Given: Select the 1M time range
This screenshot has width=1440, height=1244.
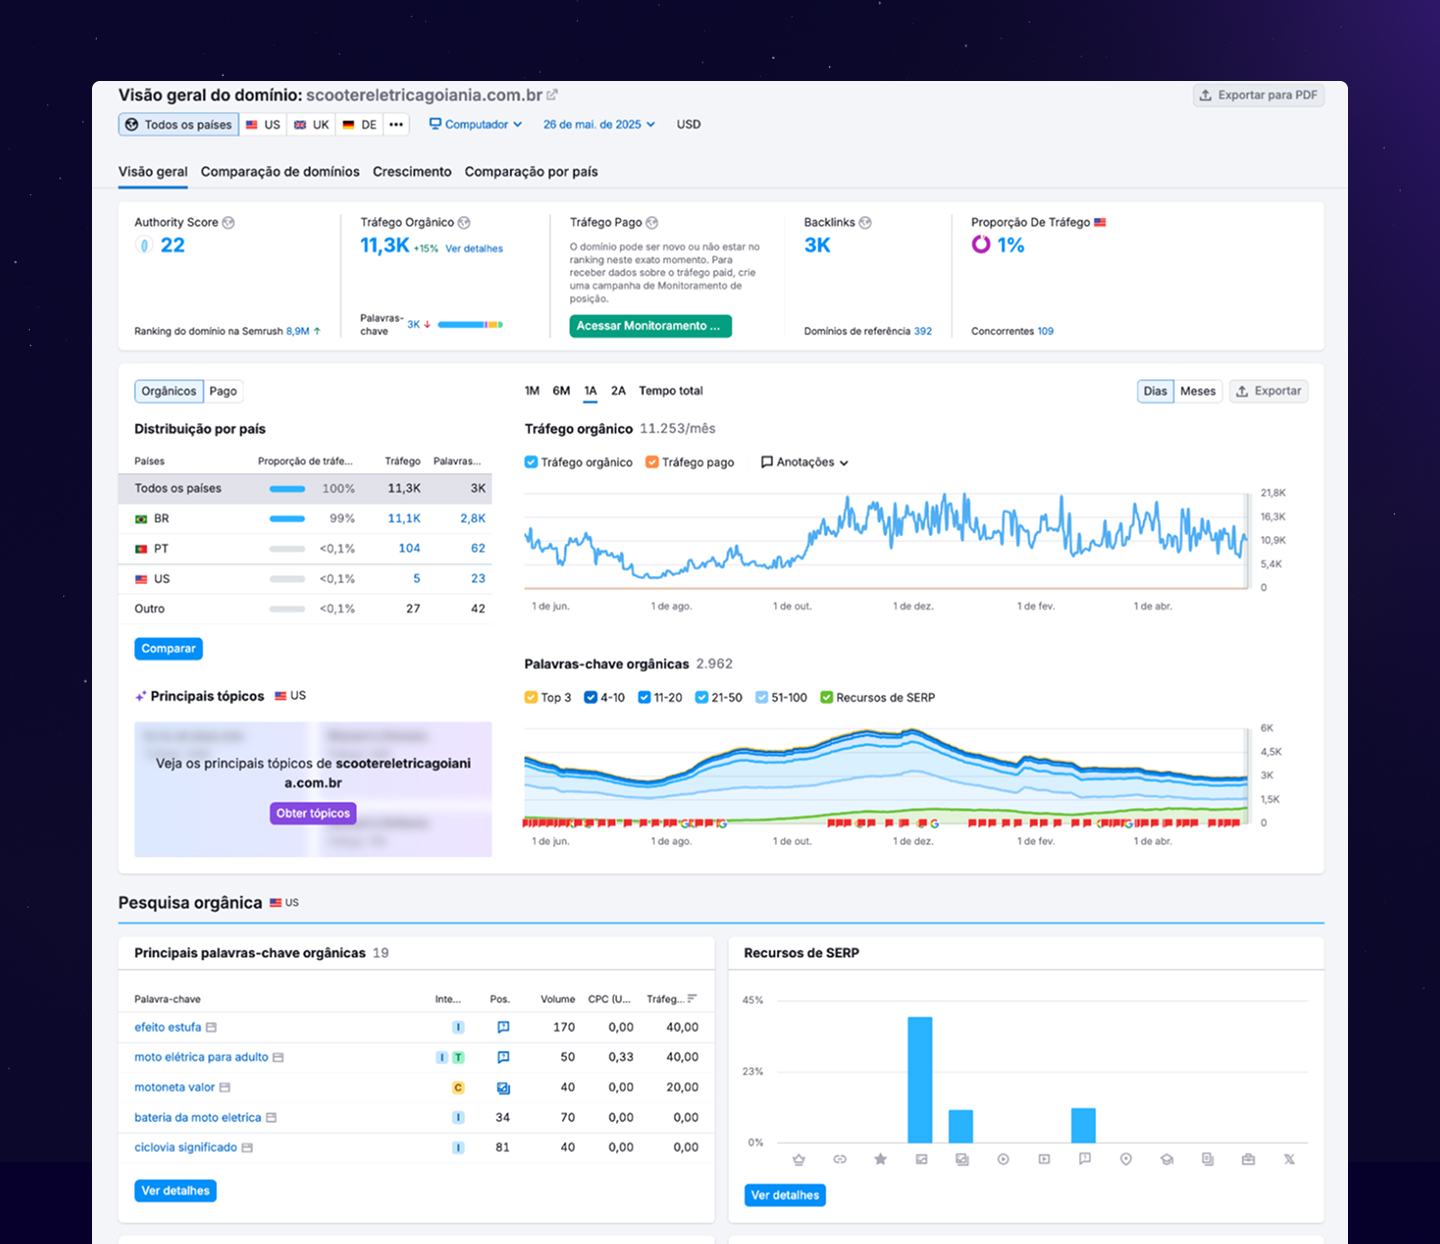Looking at the screenshot, I should click(x=532, y=391).
